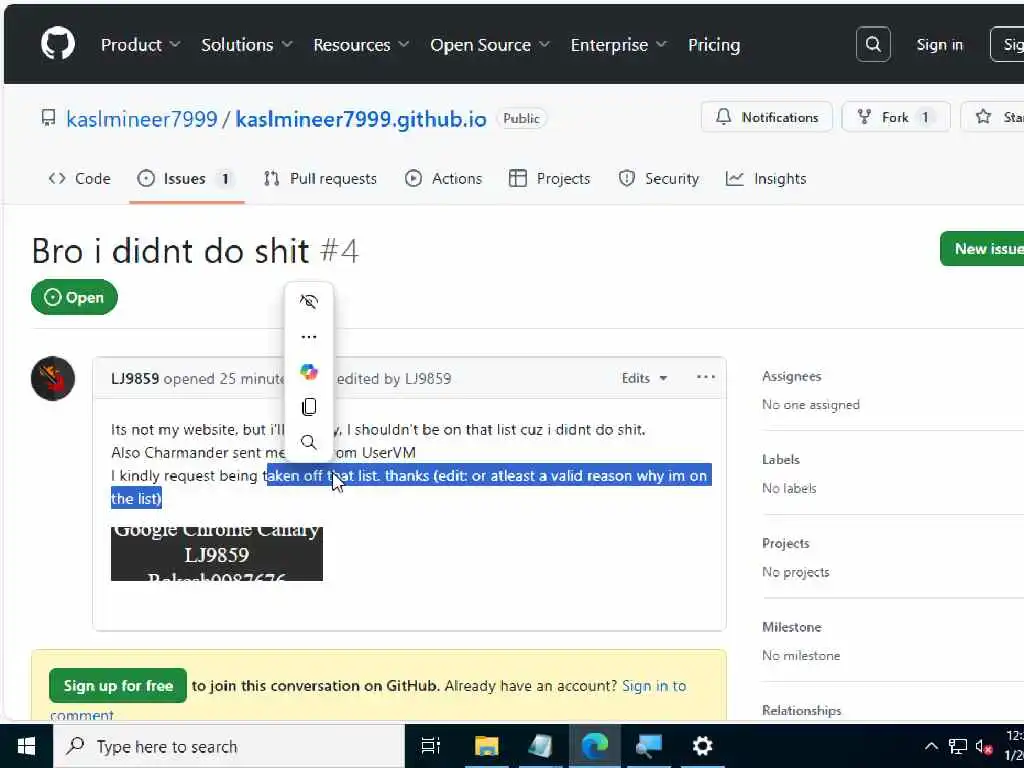Viewport: 1024px width, 768px height.
Task: Click the Notifications button
Action: click(x=767, y=117)
